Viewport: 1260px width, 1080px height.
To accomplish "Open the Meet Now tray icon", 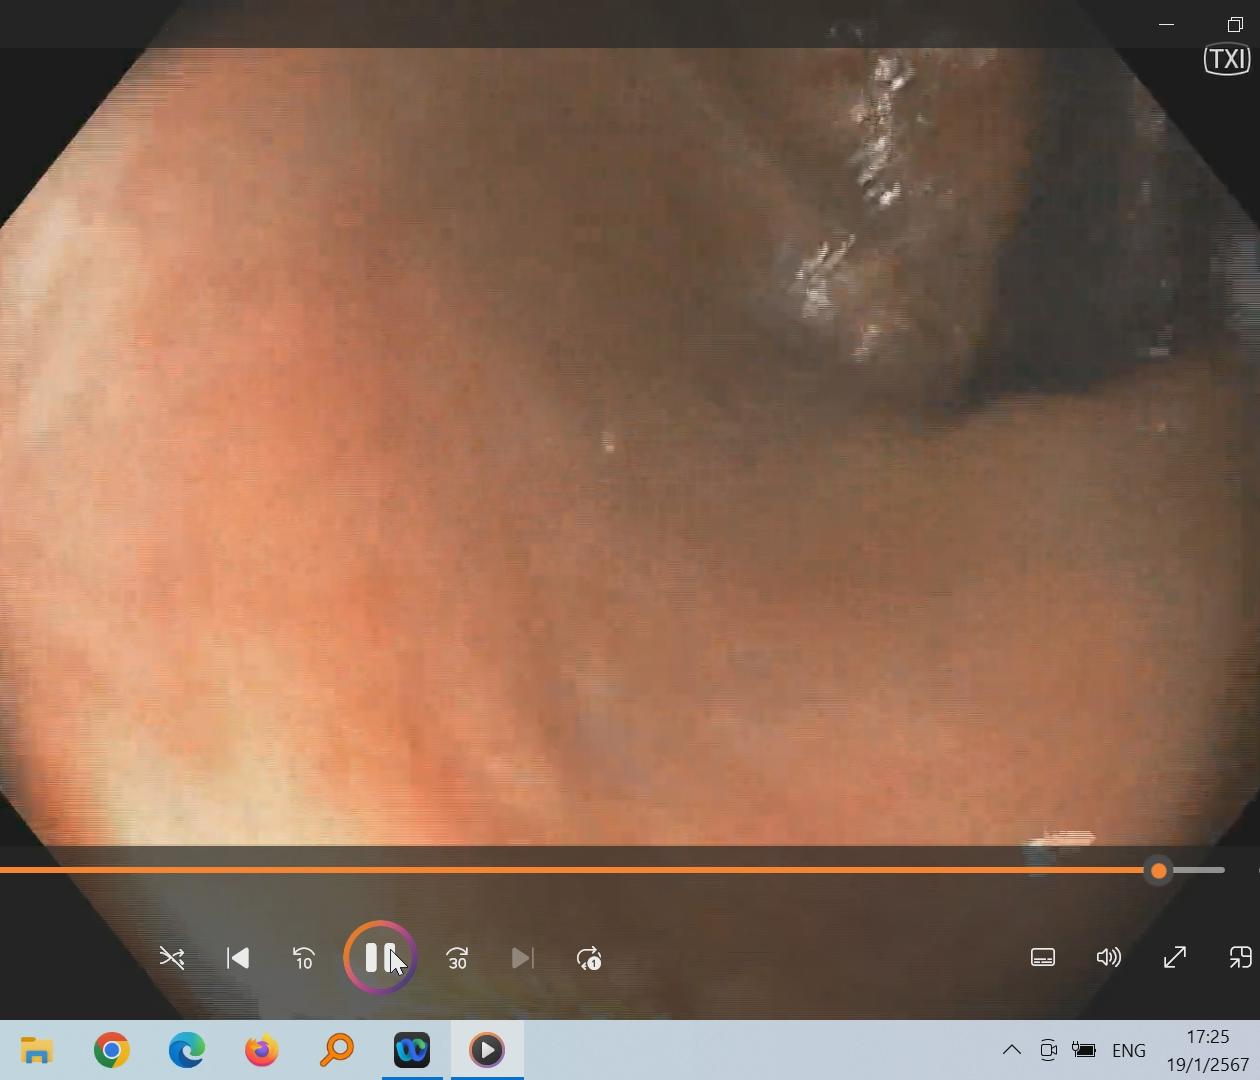I will [1048, 1050].
